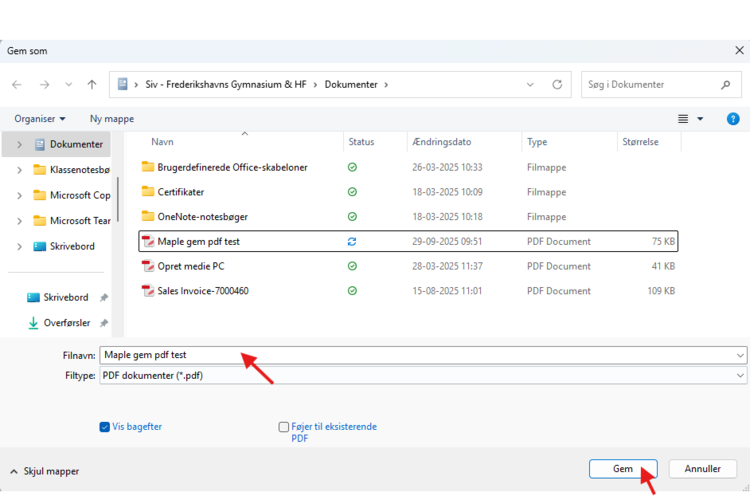The width and height of the screenshot is (750, 496).
Task: Expand the Klassenotesbøger tree node
Action: coord(19,170)
